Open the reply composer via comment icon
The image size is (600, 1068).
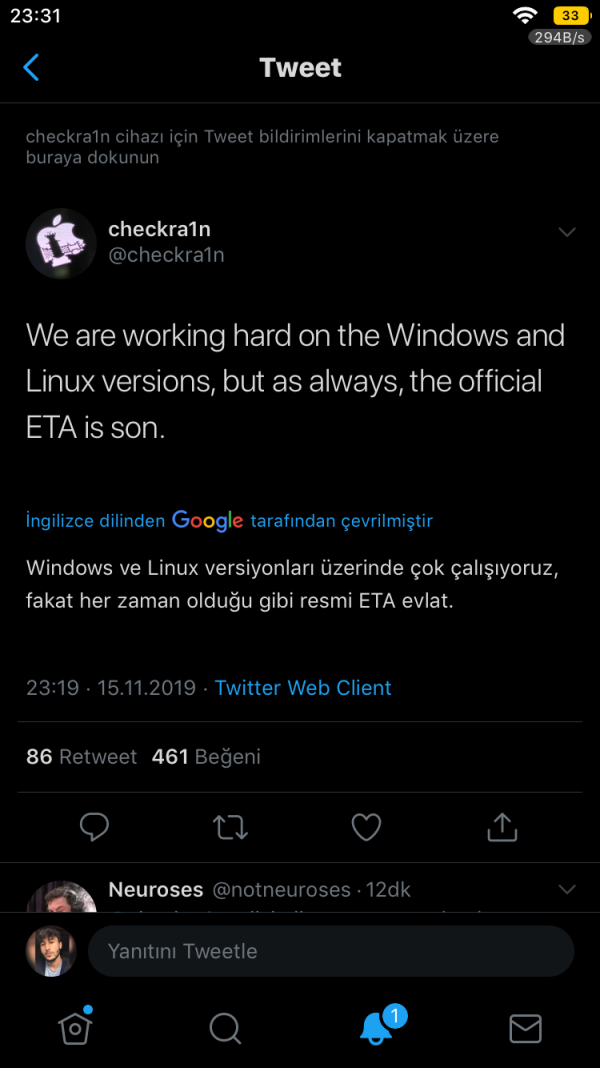tap(94, 827)
